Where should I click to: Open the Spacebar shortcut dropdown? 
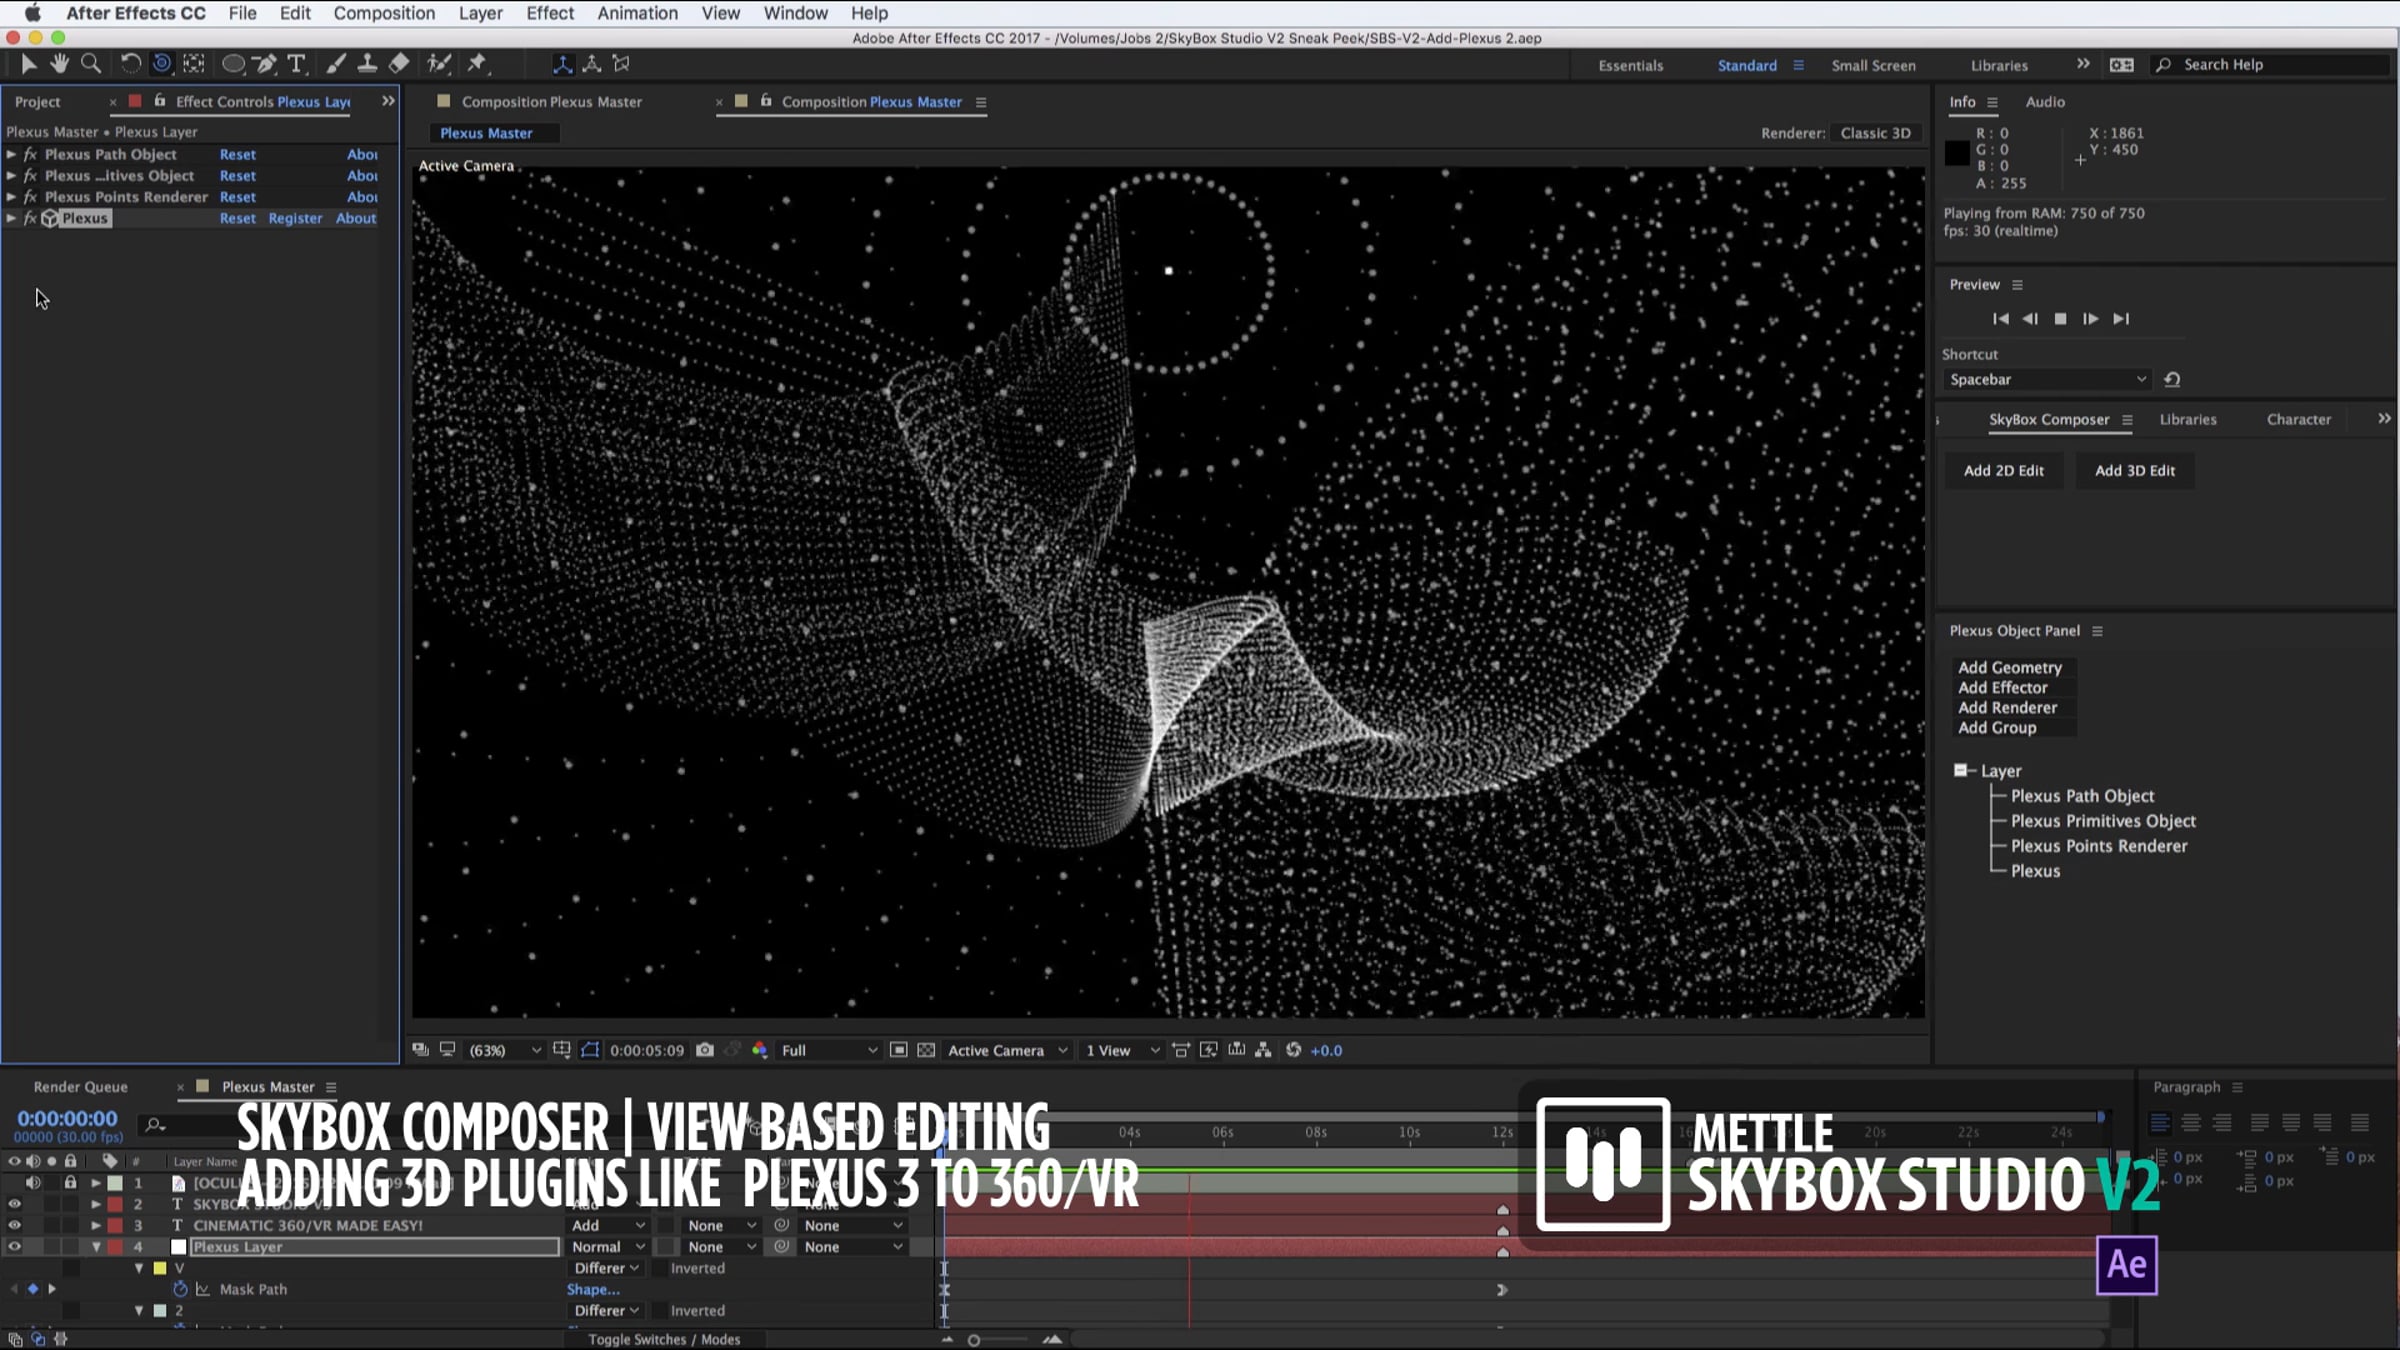coord(2047,380)
